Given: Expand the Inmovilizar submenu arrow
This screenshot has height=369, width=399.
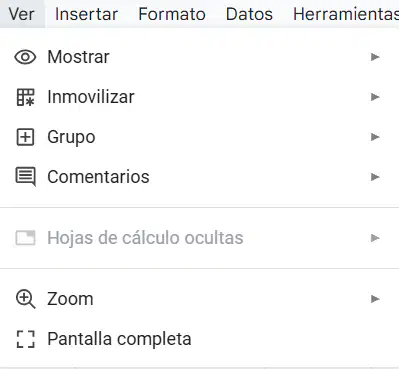Looking at the screenshot, I should point(375,97).
